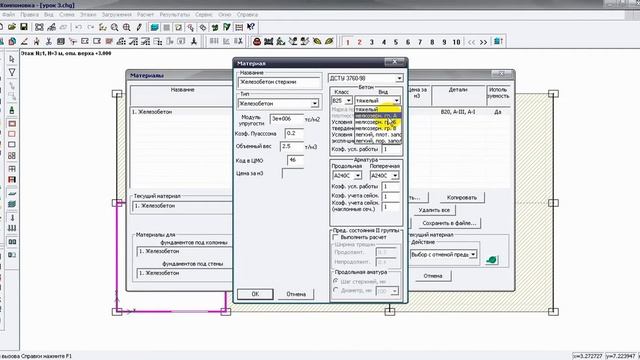
Task: Open the Схема menu
Action: coord(67,15)
